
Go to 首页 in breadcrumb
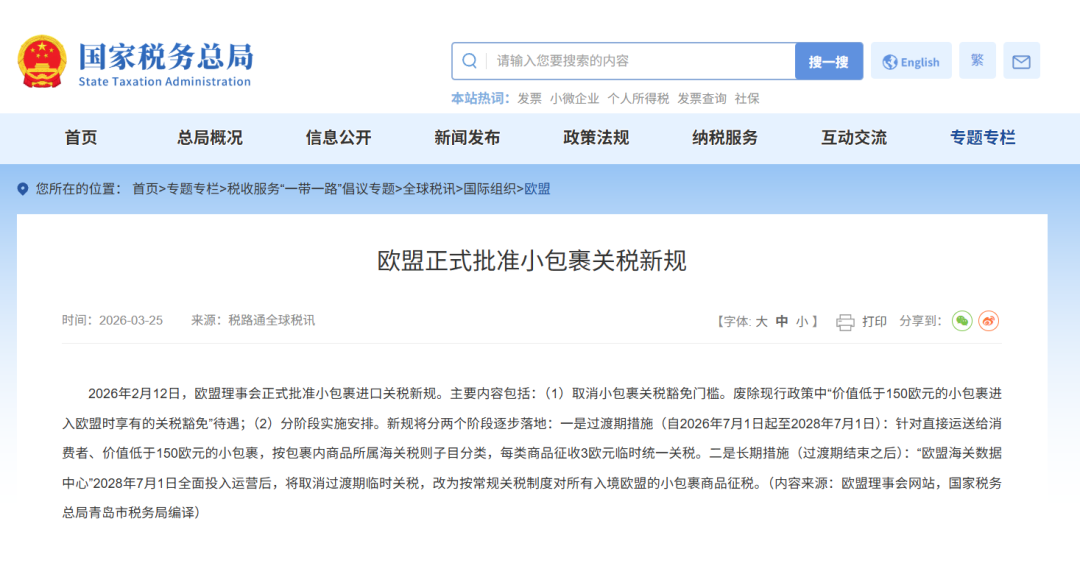[x=145, y=189]
